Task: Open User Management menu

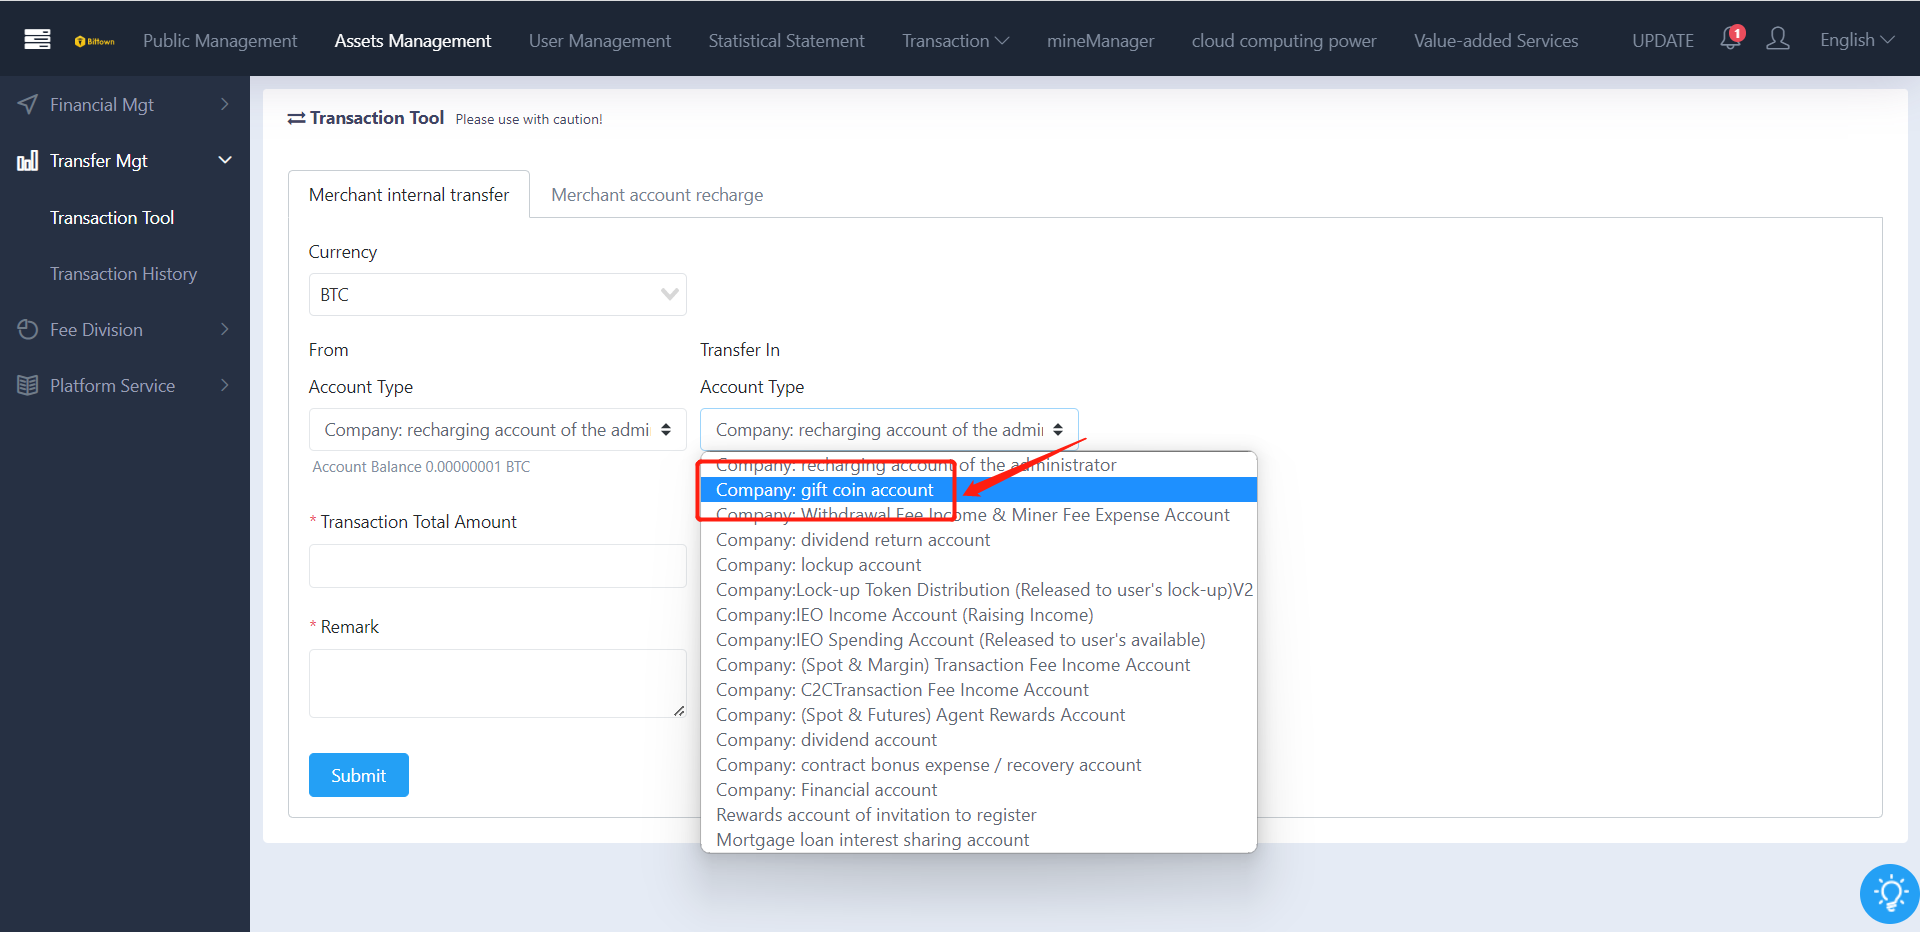Action: [x=600, y=40]
